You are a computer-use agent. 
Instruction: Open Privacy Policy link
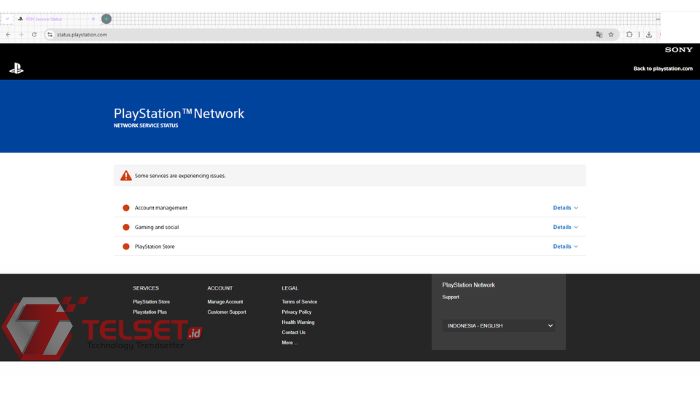[296, 312]
